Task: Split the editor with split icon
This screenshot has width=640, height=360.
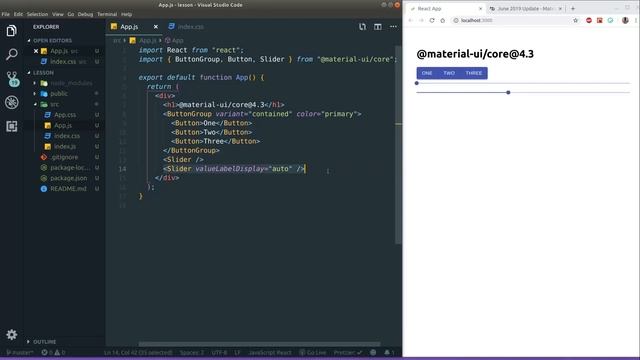Action: pyautogui.click(x=378, y=27)
